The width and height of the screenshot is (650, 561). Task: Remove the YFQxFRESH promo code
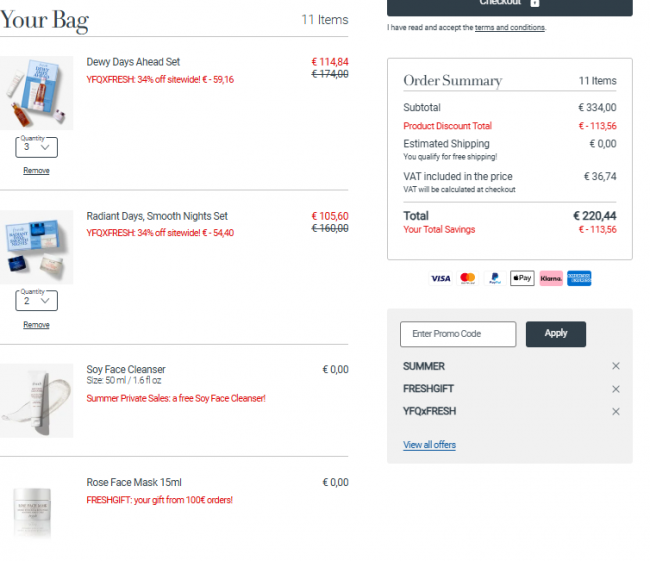tap(616, 411)
